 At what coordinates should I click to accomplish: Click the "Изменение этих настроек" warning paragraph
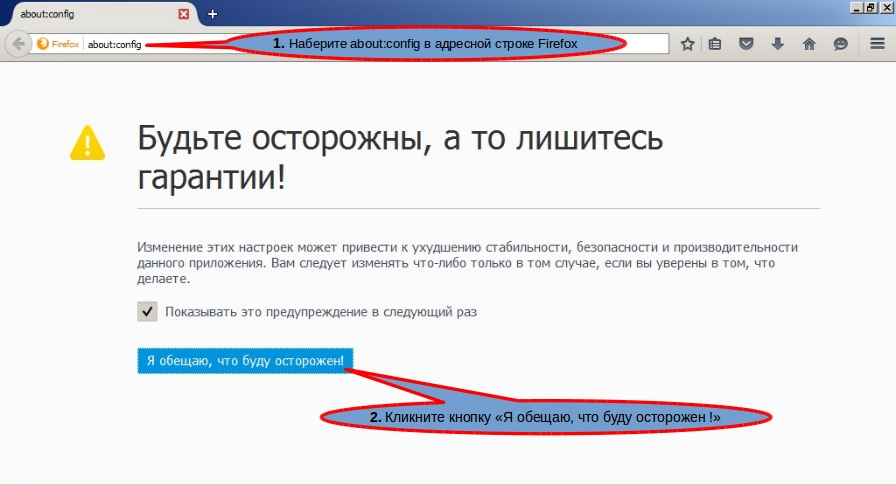pos(467,263)
